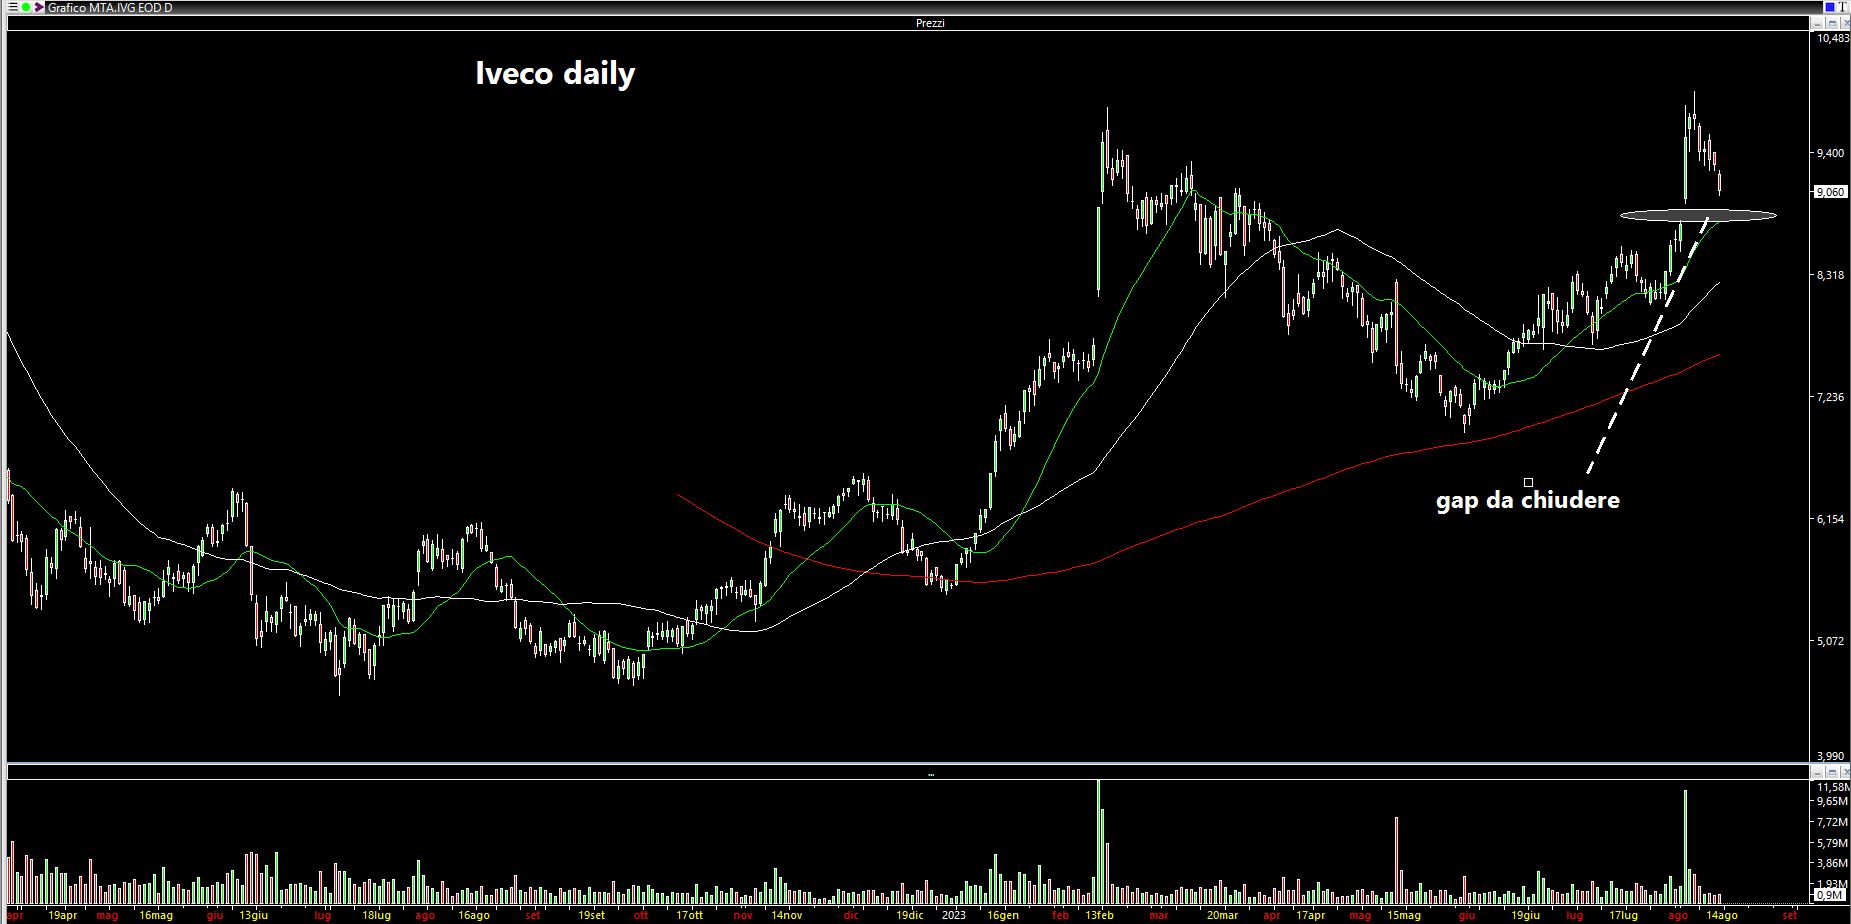The width and height of the screenshot is (1851, 924).
Task: Click the '17apr' date axis label
Action: (1310, 915)
